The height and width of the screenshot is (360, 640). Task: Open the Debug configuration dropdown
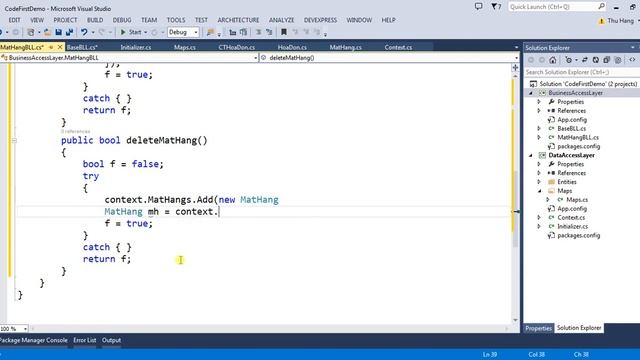coord(183,32)
